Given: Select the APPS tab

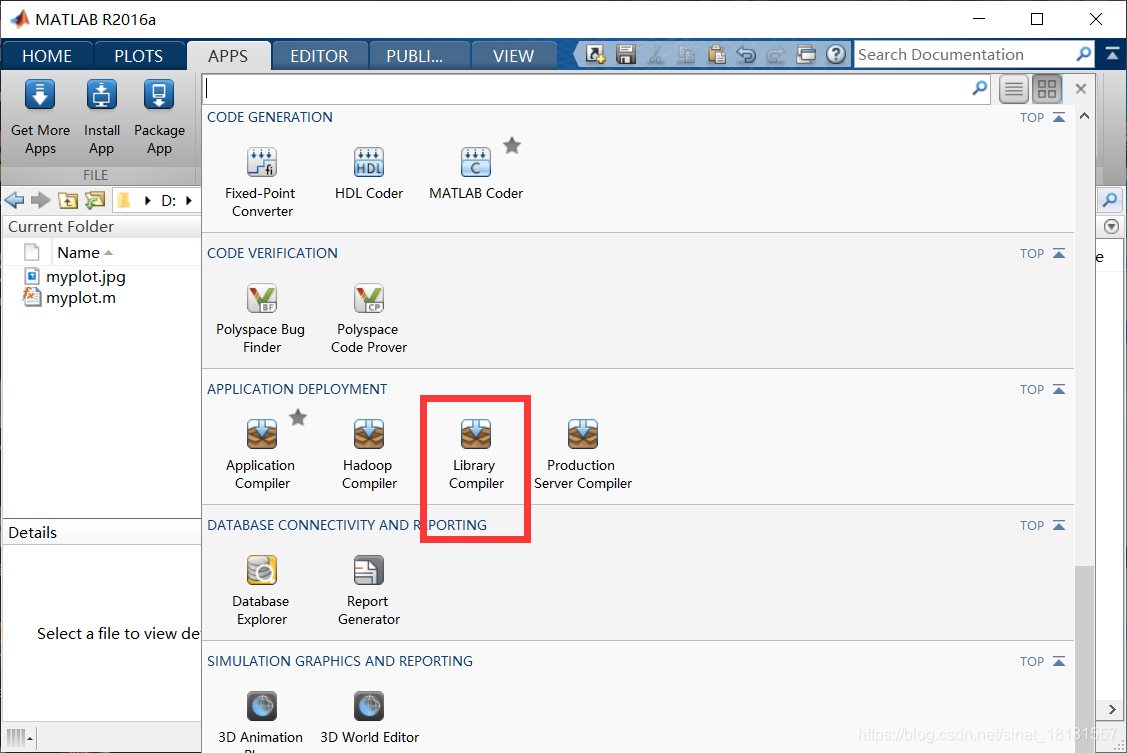Looking at the screenshot, I should coord(229,56).
